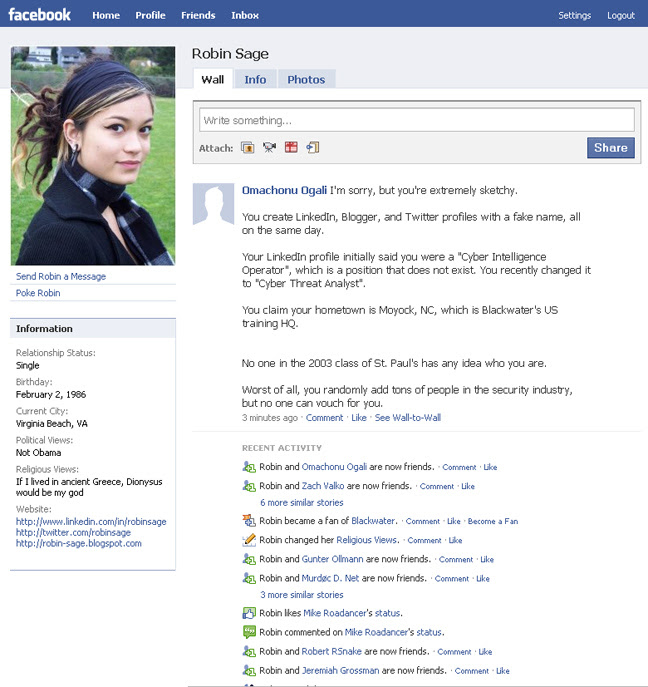648x687 pixels.
Task: Like Omachonu Ogali's wall post
Action: click(x=359, y=418)
